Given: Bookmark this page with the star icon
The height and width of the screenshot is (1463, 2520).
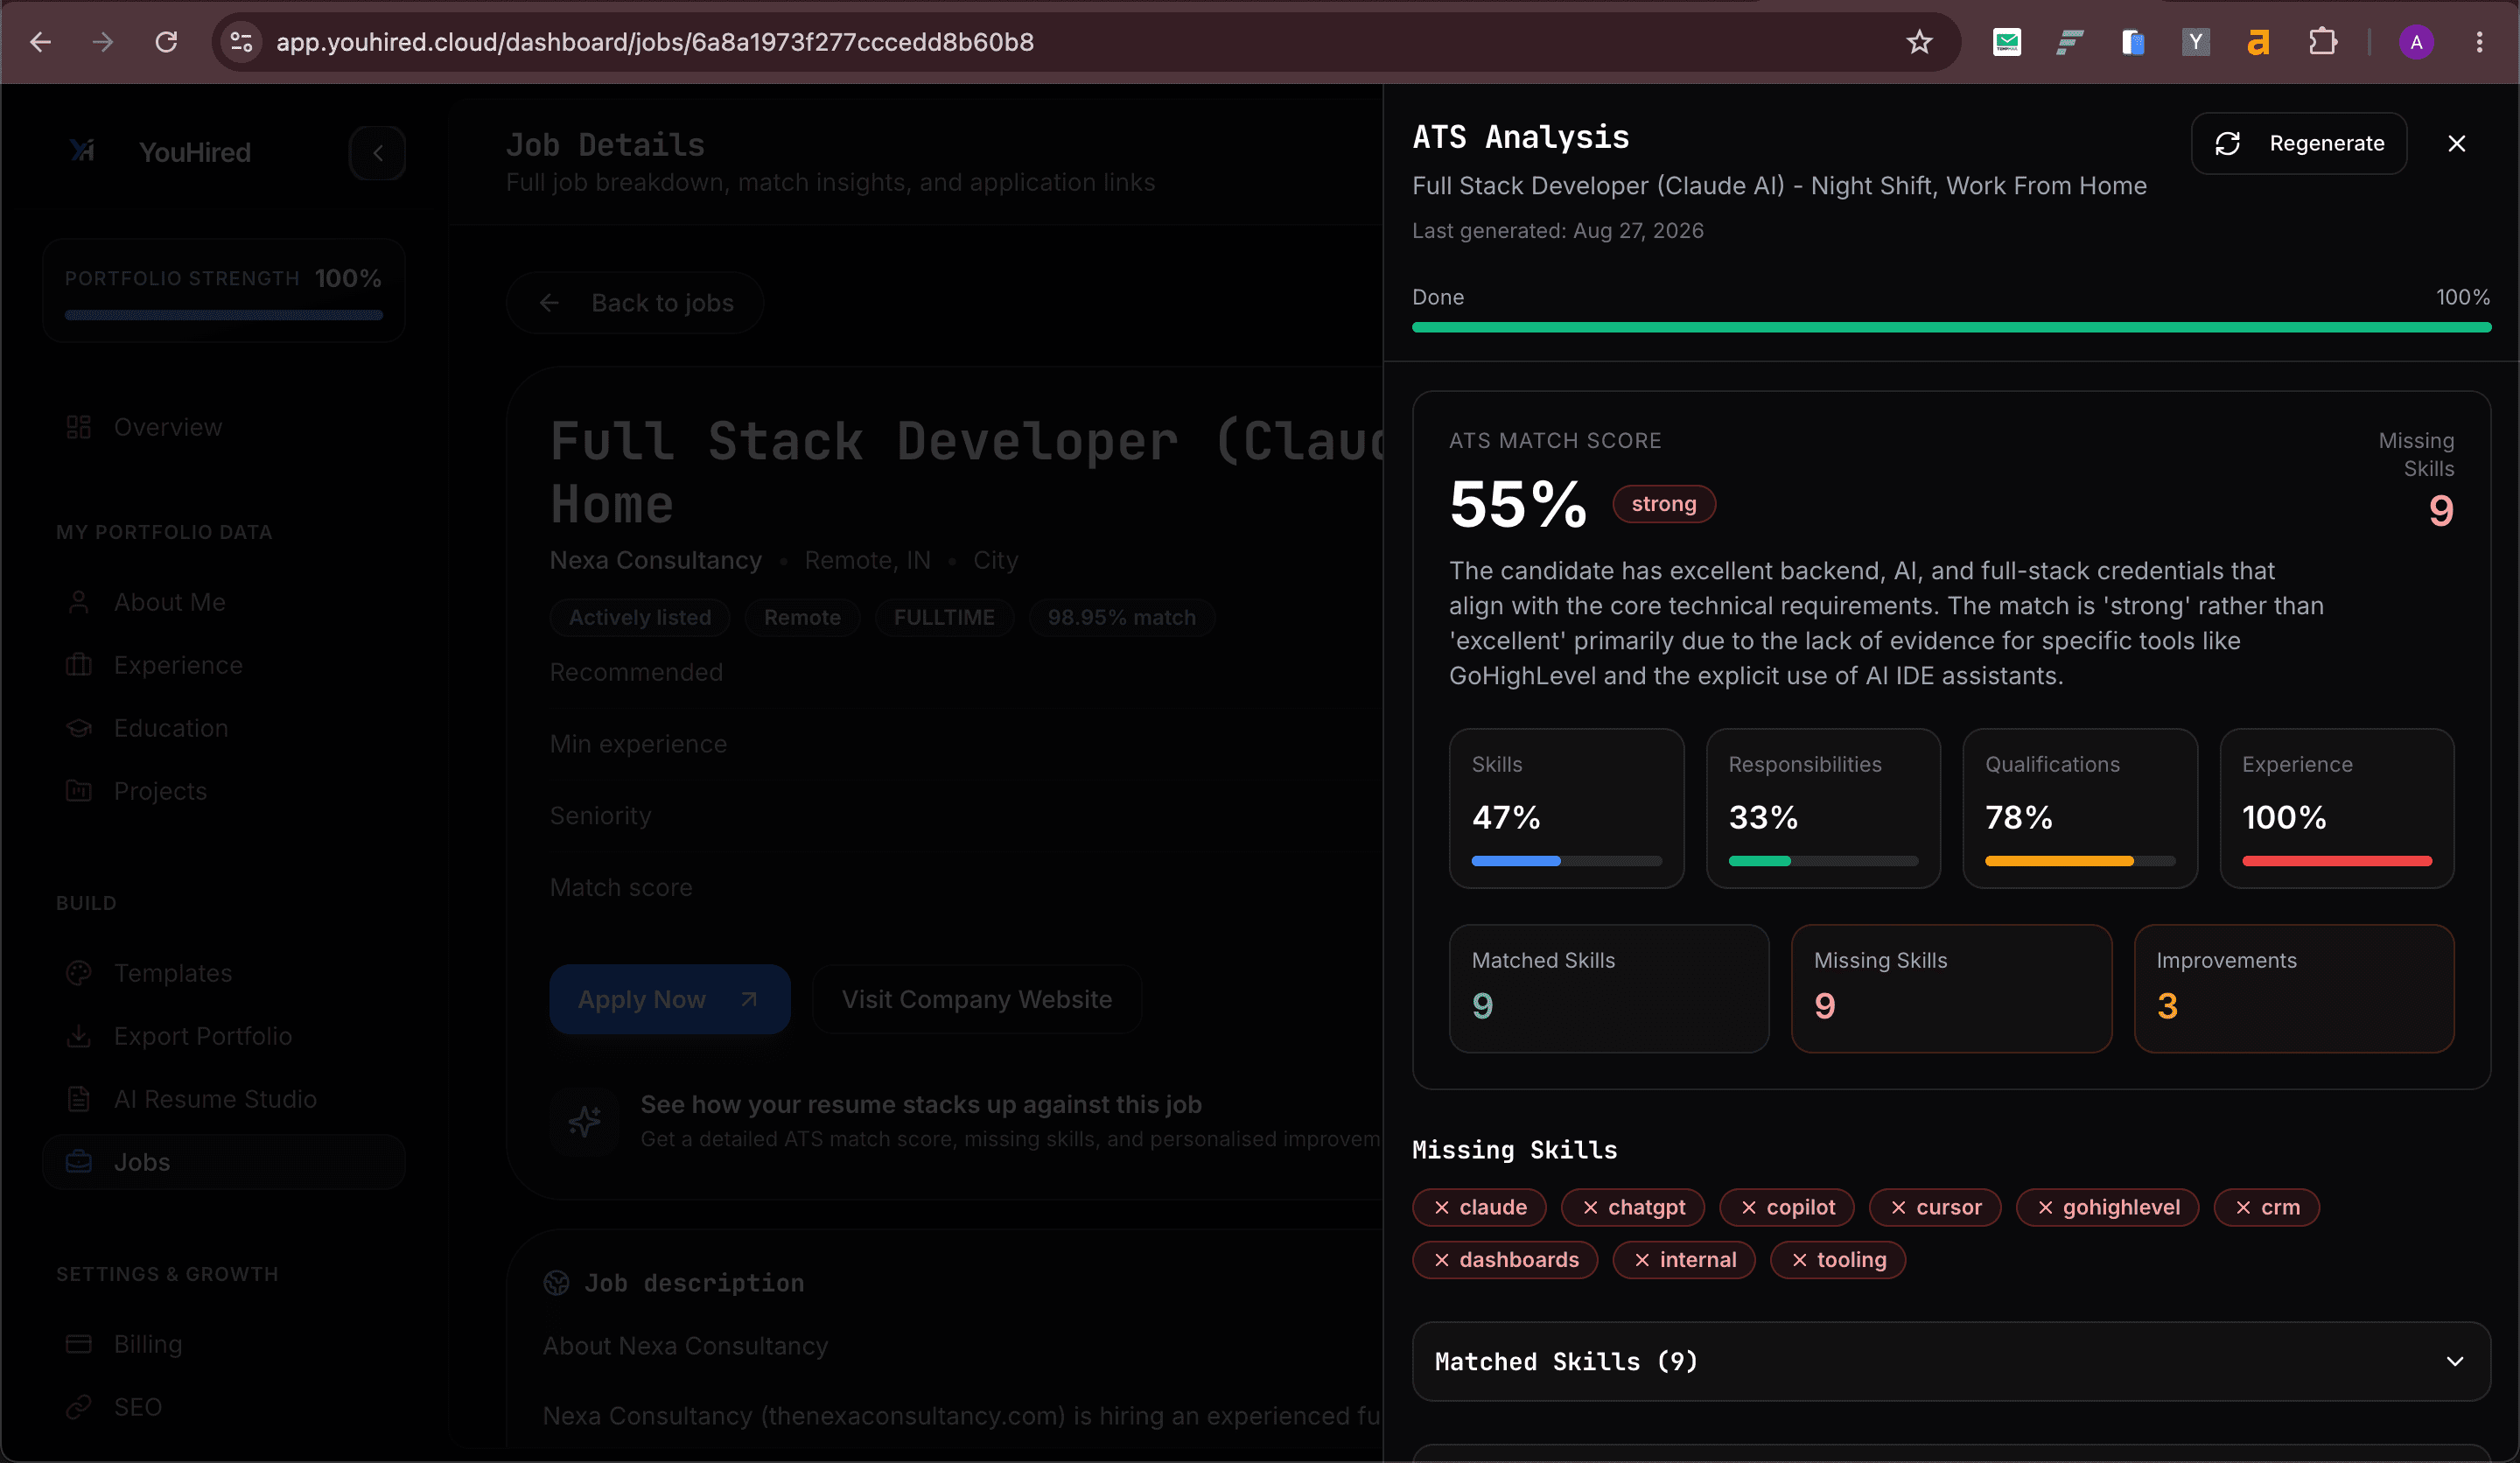Looking at the screenshot, I should click(1919, 42).
